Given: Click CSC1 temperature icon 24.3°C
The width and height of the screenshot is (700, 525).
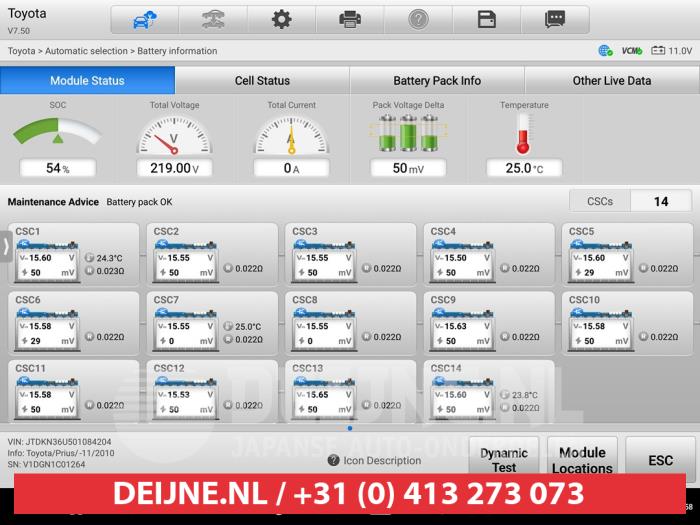Looking at the screenshot, I should [89, 258].
